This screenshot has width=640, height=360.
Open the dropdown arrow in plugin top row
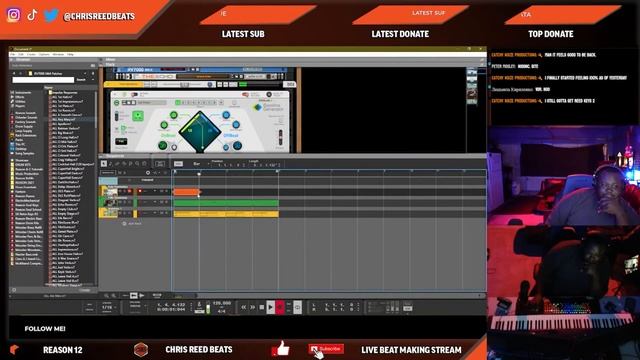pos(221,102)
